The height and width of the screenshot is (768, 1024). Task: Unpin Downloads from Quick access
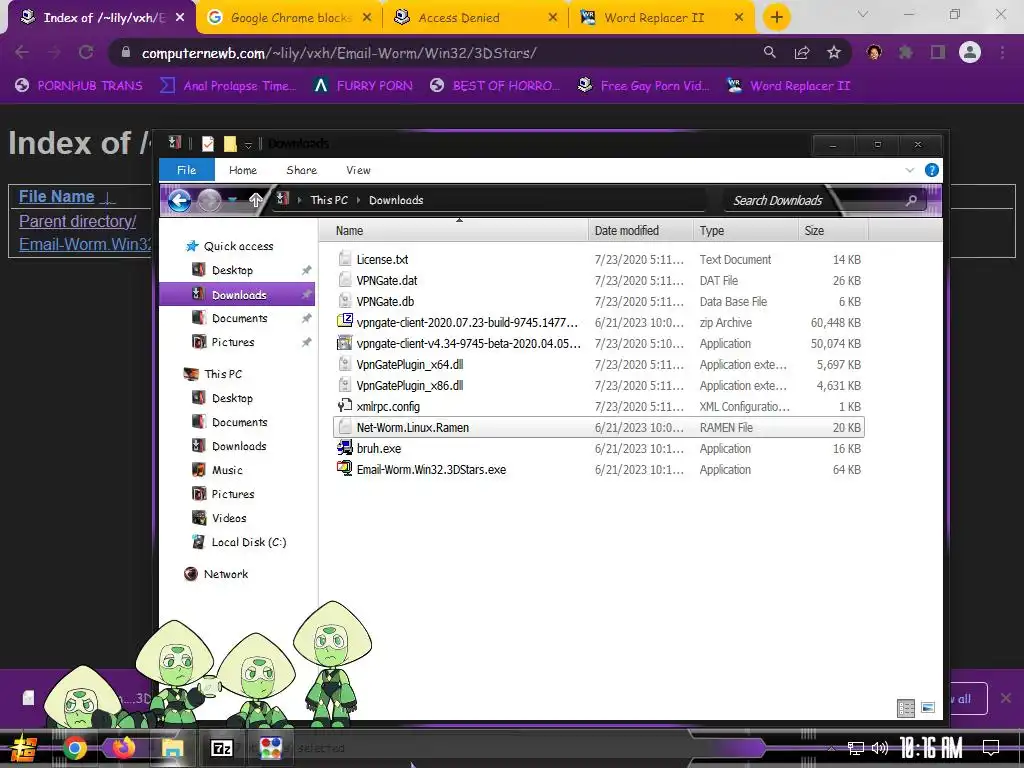coord(306,295)
